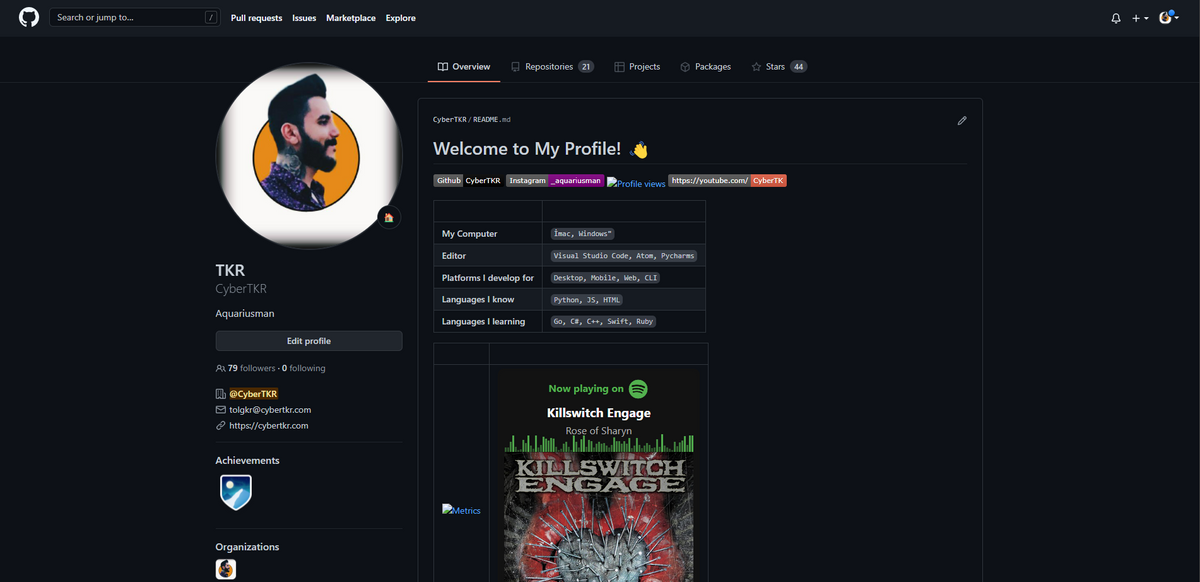The height and width of the screenshot is (582, 1200).
Task: Open Explore in header
Action: 401,18
